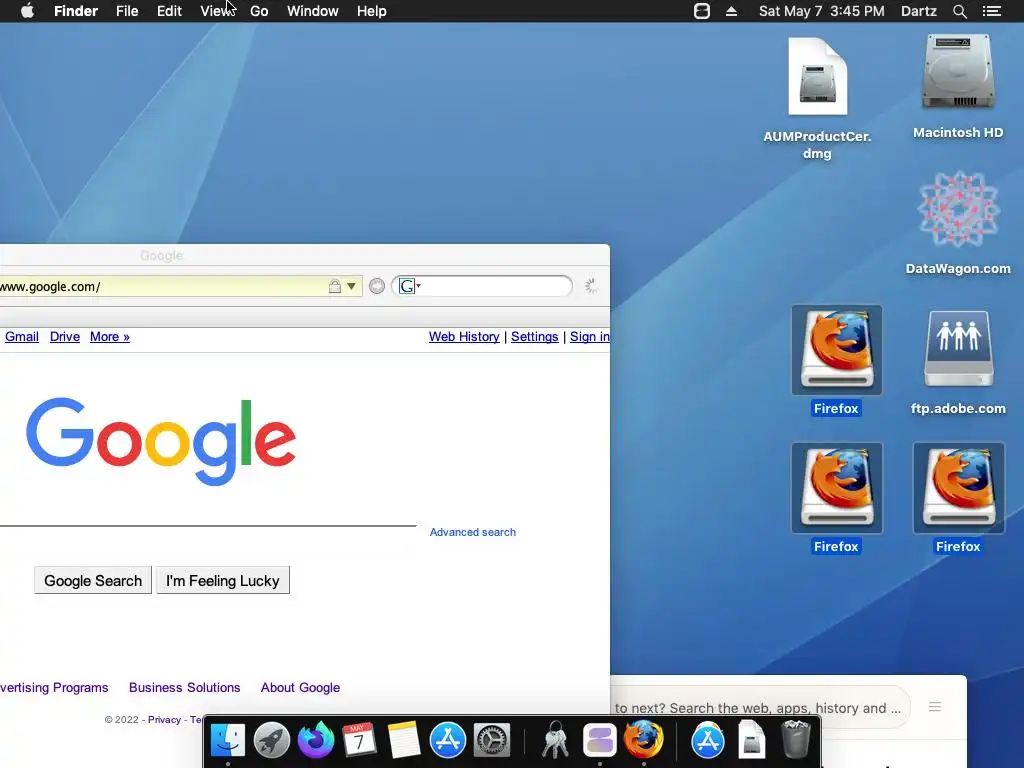Open the disk image document in Dock
Viewport: 1024px width, 768px height.
pyautogui.click(x=752, y=740)
